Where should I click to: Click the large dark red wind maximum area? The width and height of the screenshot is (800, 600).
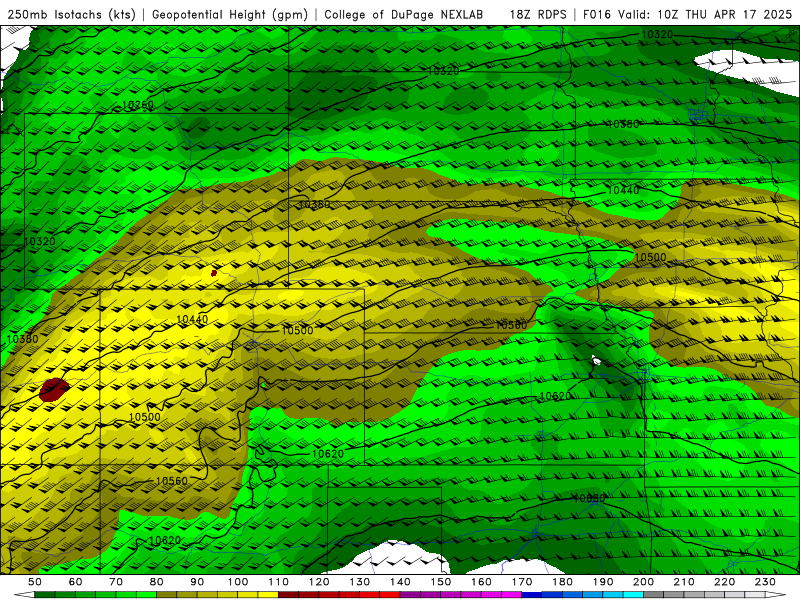[54, 390]
